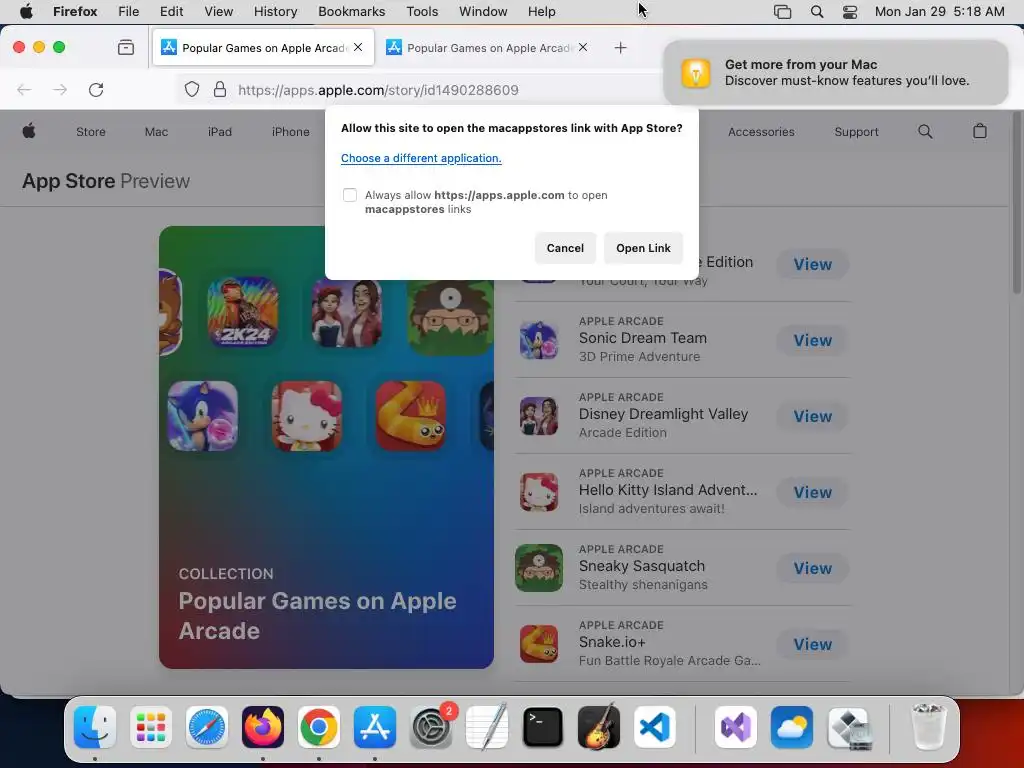Open the History menu
Image resolution: width=1024 pixels, height=768 pixels.
click(x=275, y=12)
